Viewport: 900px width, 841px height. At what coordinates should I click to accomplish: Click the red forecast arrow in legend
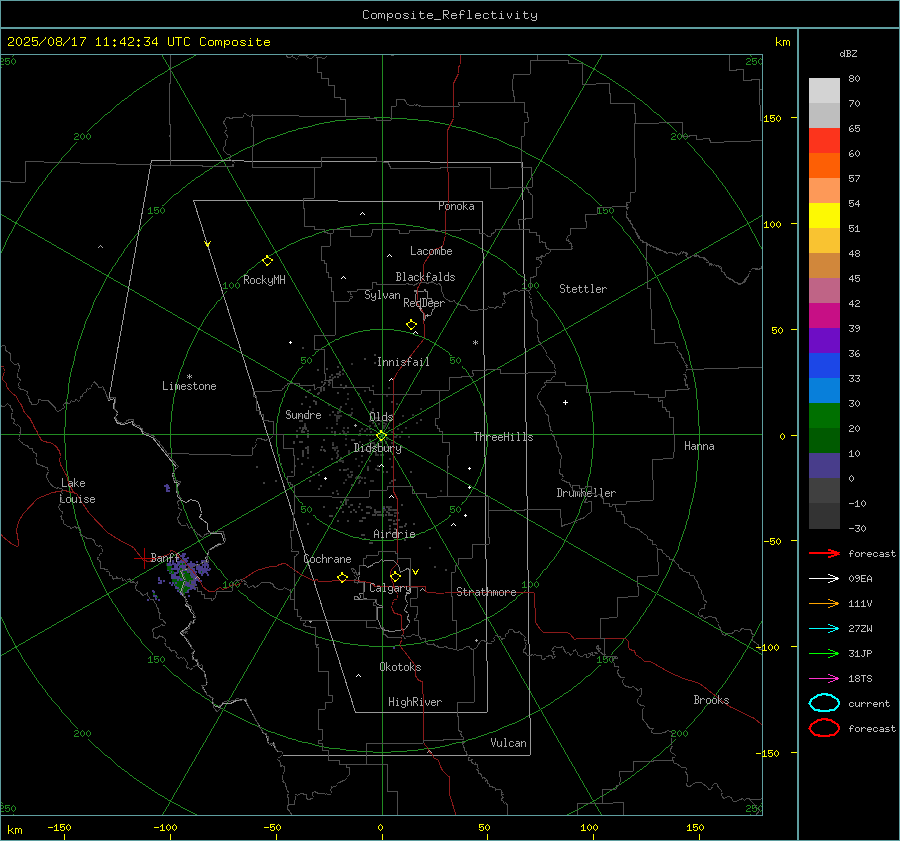(x=824, y=553)
